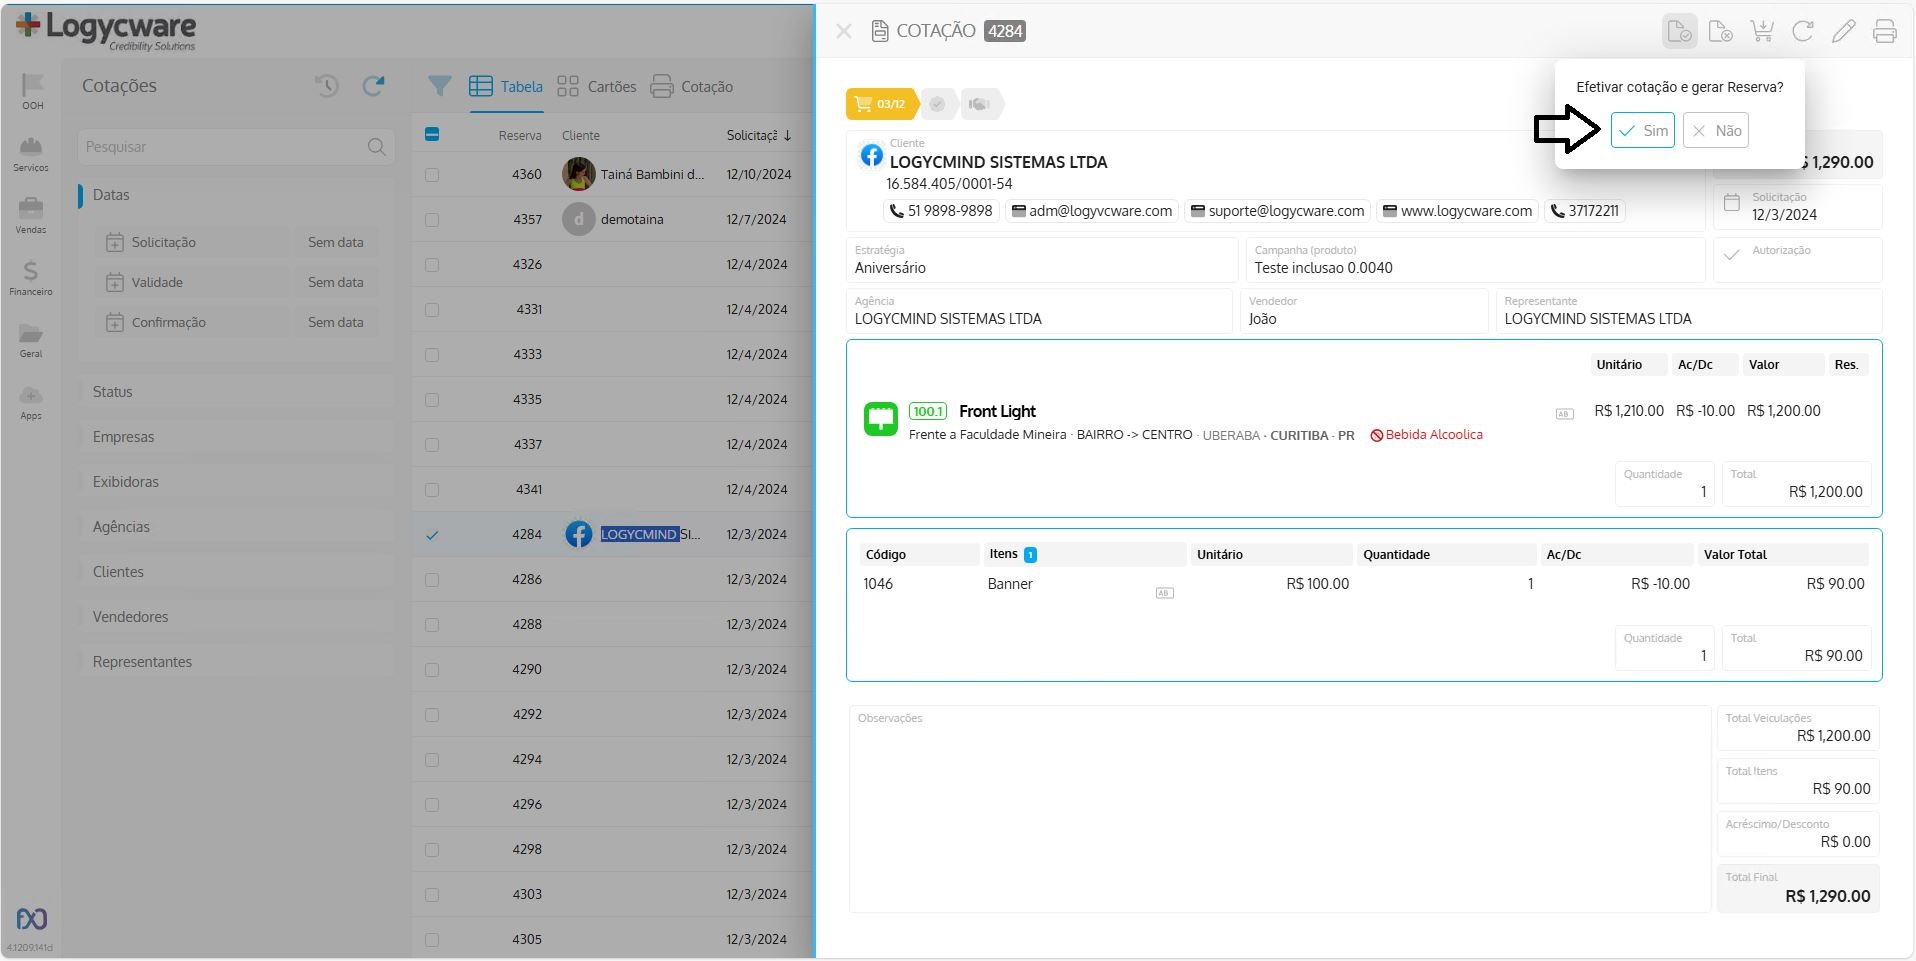Expand the Clientes filter section
Image resolution: width=1916 pixels, height=961 pixels.
tap(236, 572)
